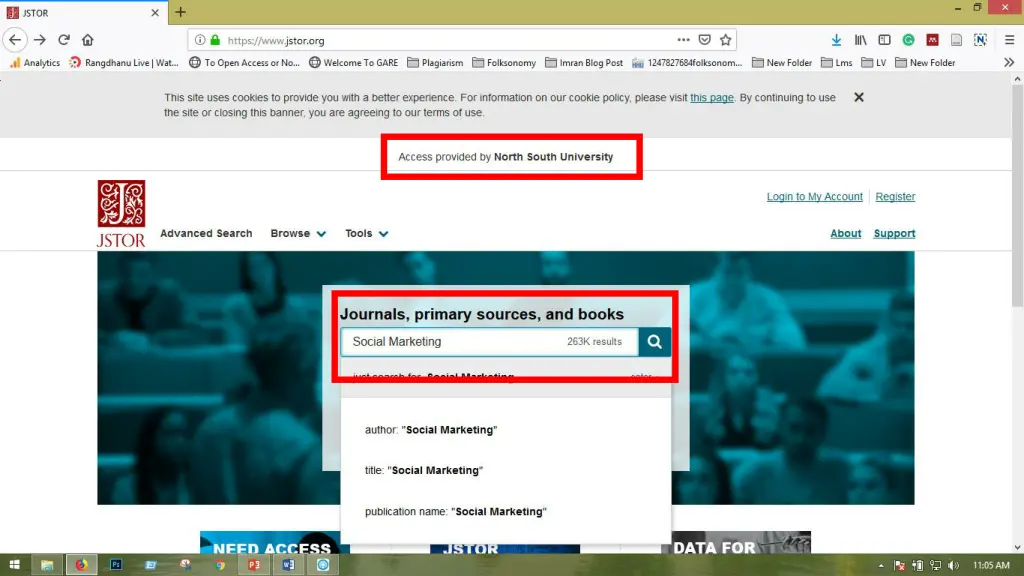This screenshot has width=1024, height=576.
Task: Open File Explorer from the taskbar
Action: click(x=47, y=565)
